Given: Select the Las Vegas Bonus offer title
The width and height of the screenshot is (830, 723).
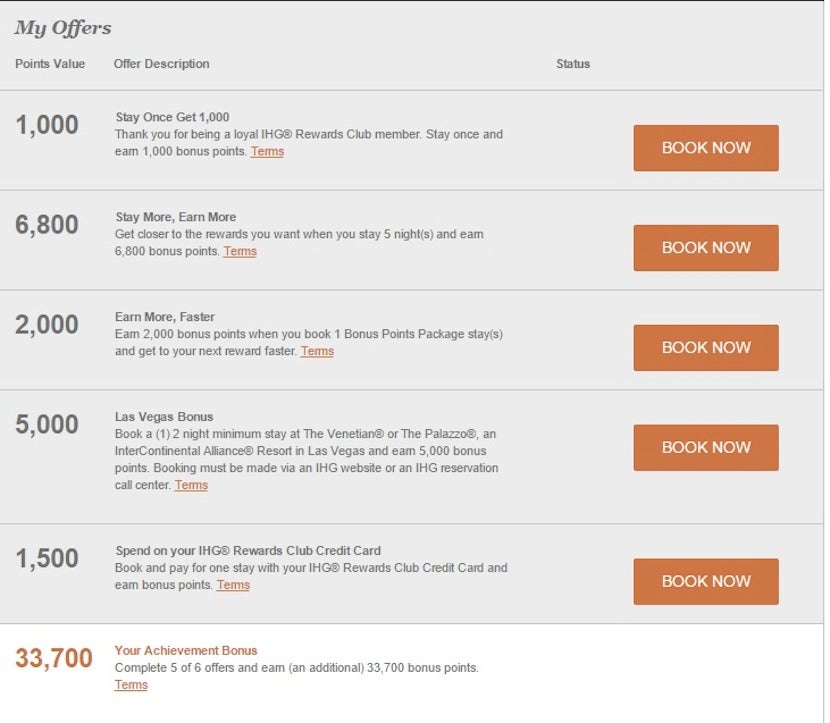Looking at the screenshot, I should coord(164,417).
